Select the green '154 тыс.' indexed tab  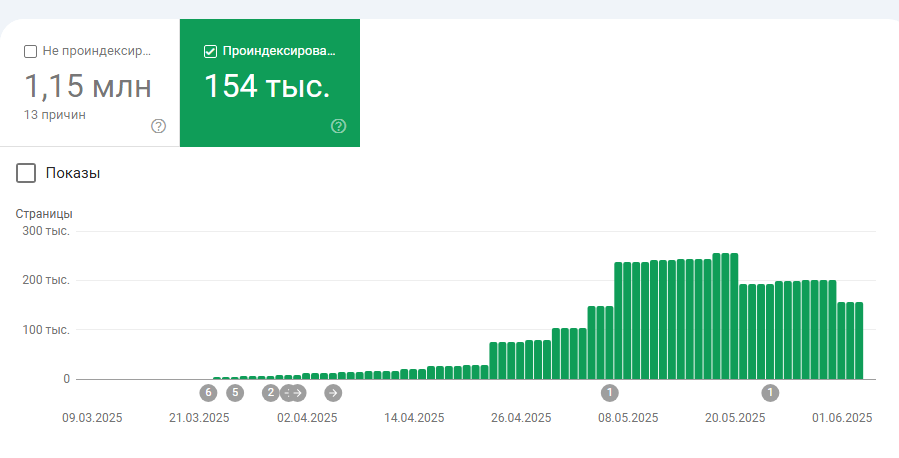270,83
